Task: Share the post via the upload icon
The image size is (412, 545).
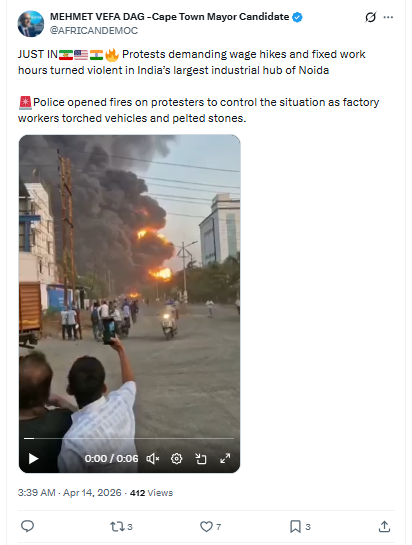Action: tap(384, 527)
